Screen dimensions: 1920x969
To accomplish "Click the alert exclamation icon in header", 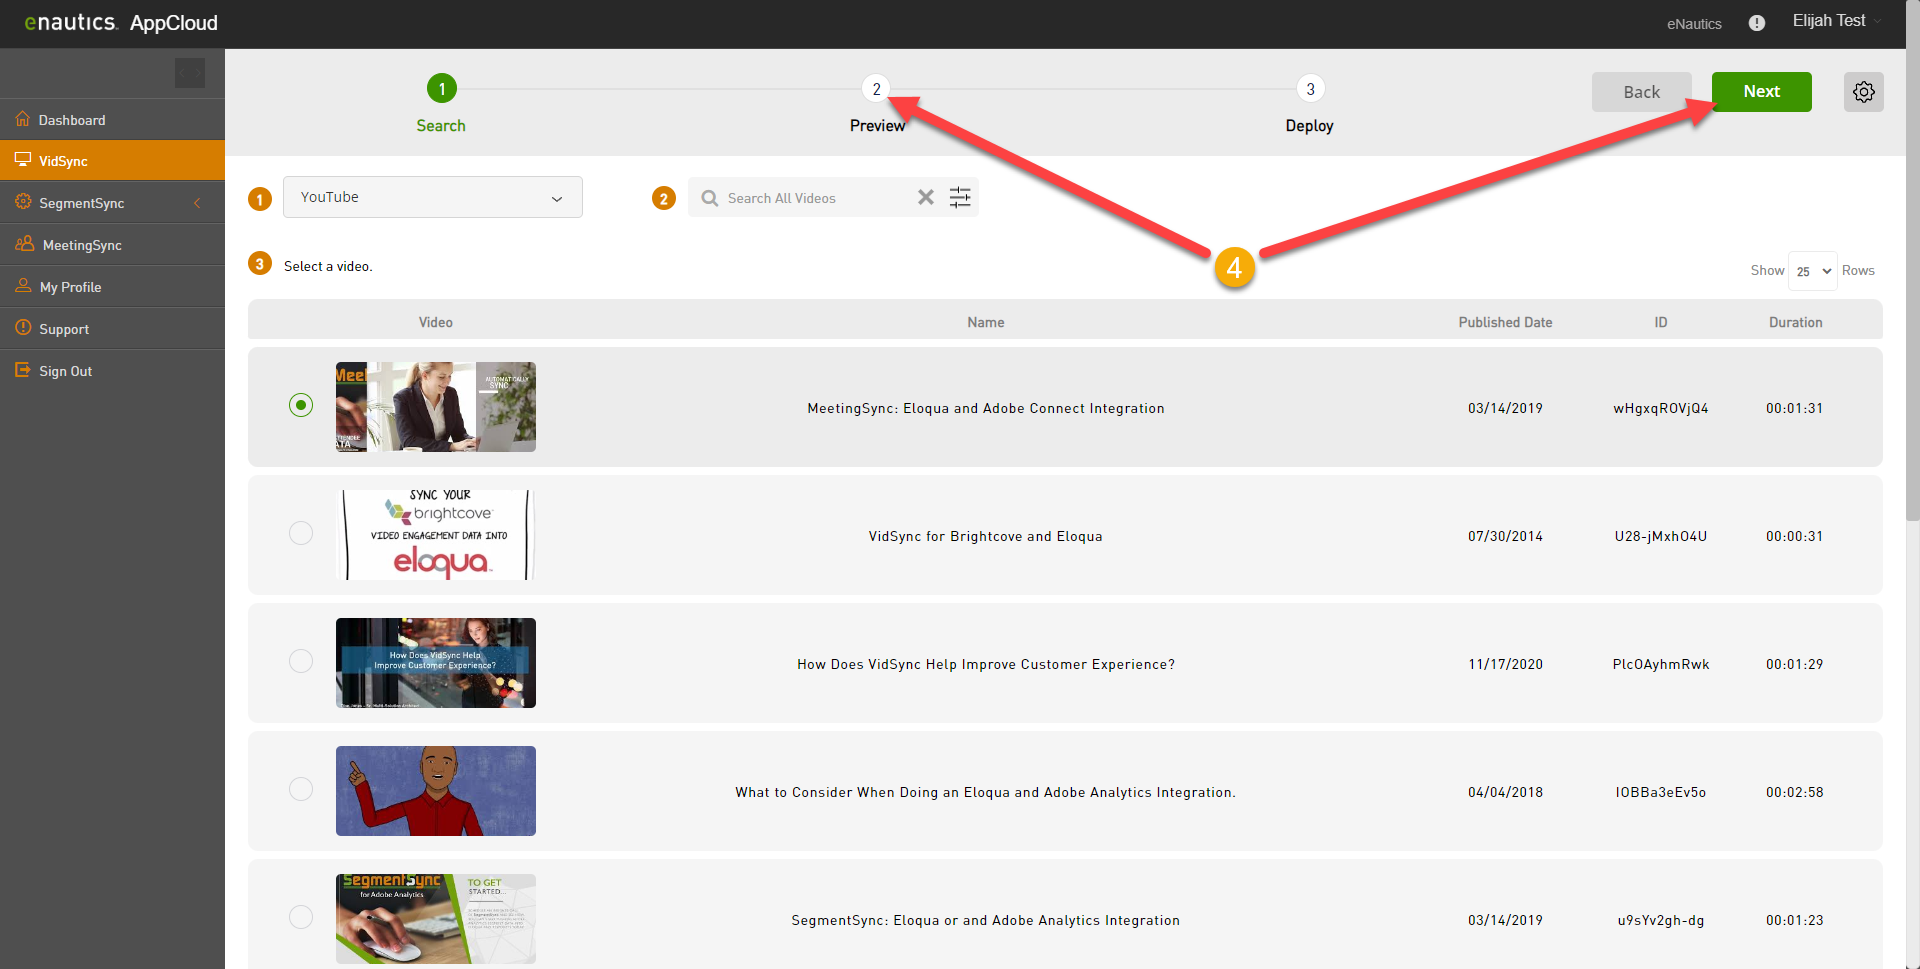I will point(1757,23).
